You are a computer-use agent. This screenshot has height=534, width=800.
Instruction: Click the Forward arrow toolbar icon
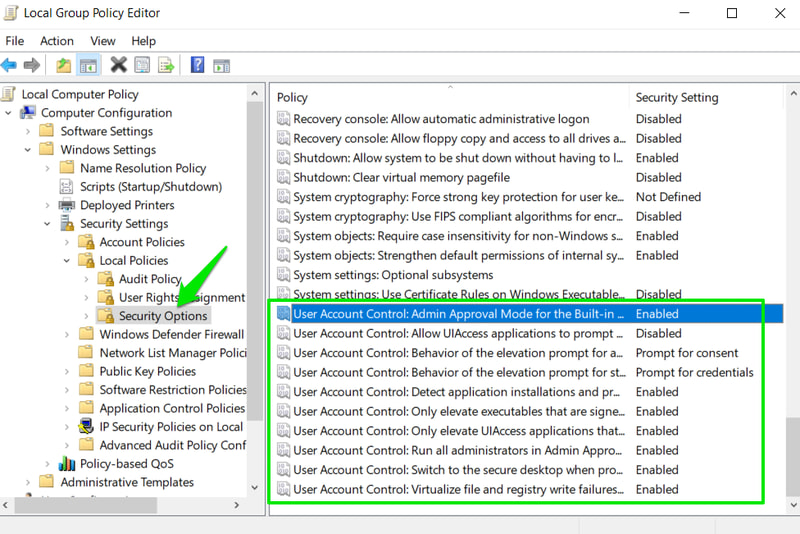pyautogui.click(x=32, y=65)
